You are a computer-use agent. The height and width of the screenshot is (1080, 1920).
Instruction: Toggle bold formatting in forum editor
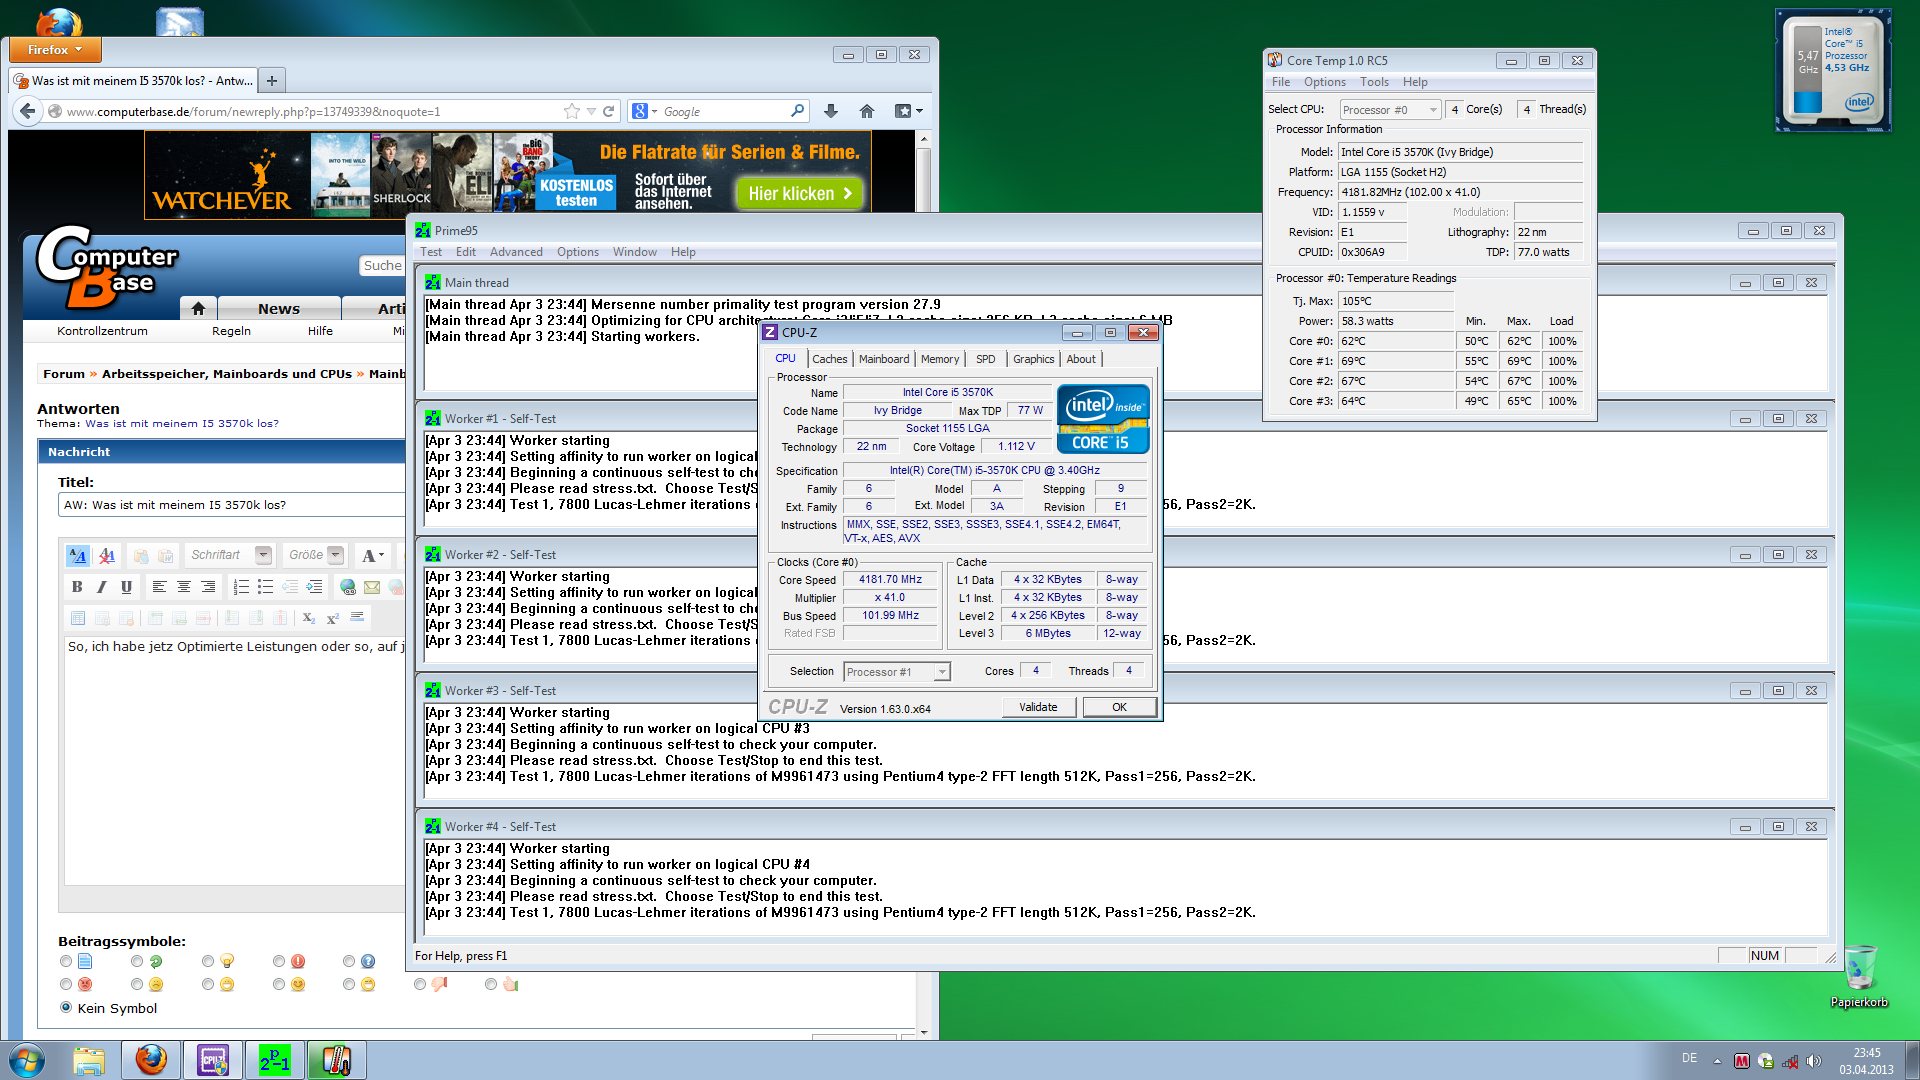point(77,587)
